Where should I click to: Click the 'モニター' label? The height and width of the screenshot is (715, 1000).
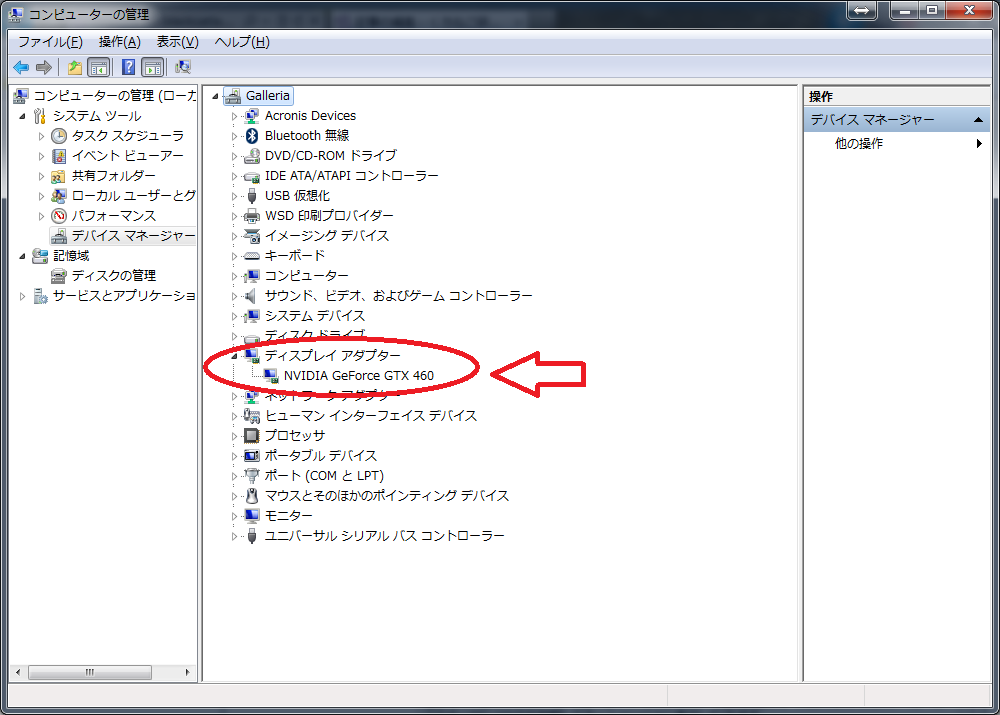[x=288, y=515]
